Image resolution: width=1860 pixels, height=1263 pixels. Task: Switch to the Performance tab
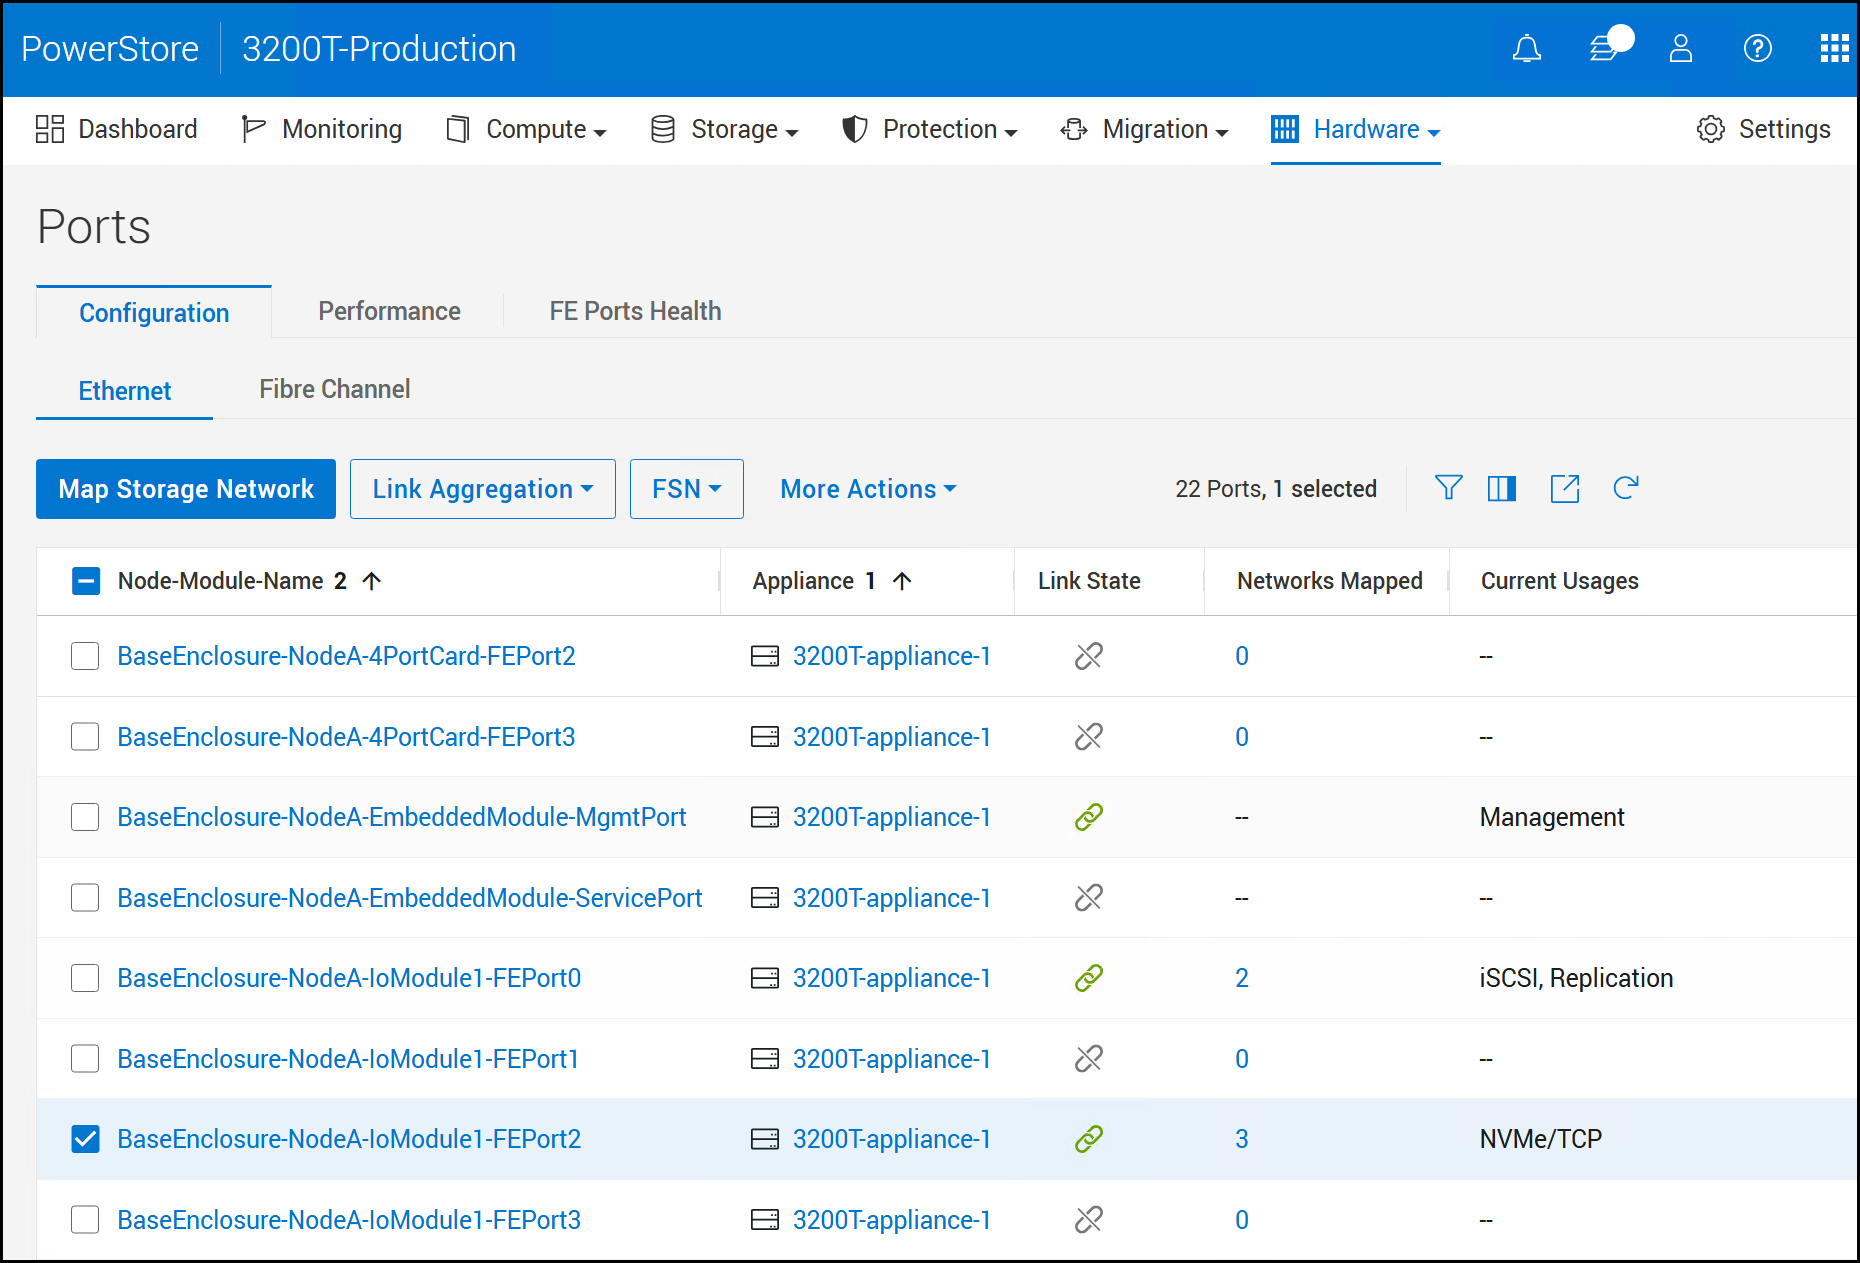(389, 312)
